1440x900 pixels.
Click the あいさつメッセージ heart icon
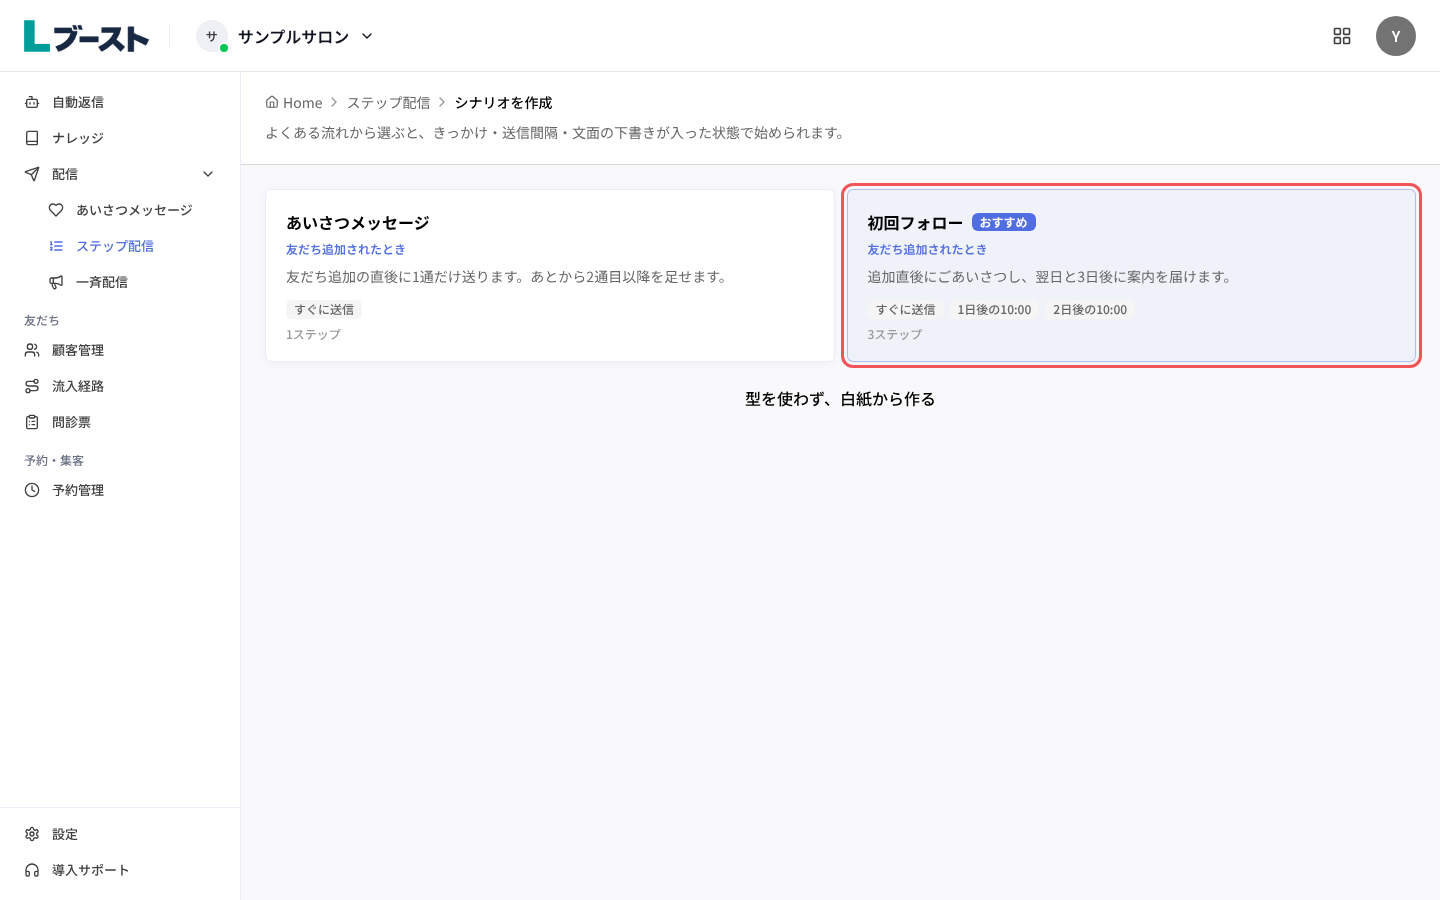(56, 210)
